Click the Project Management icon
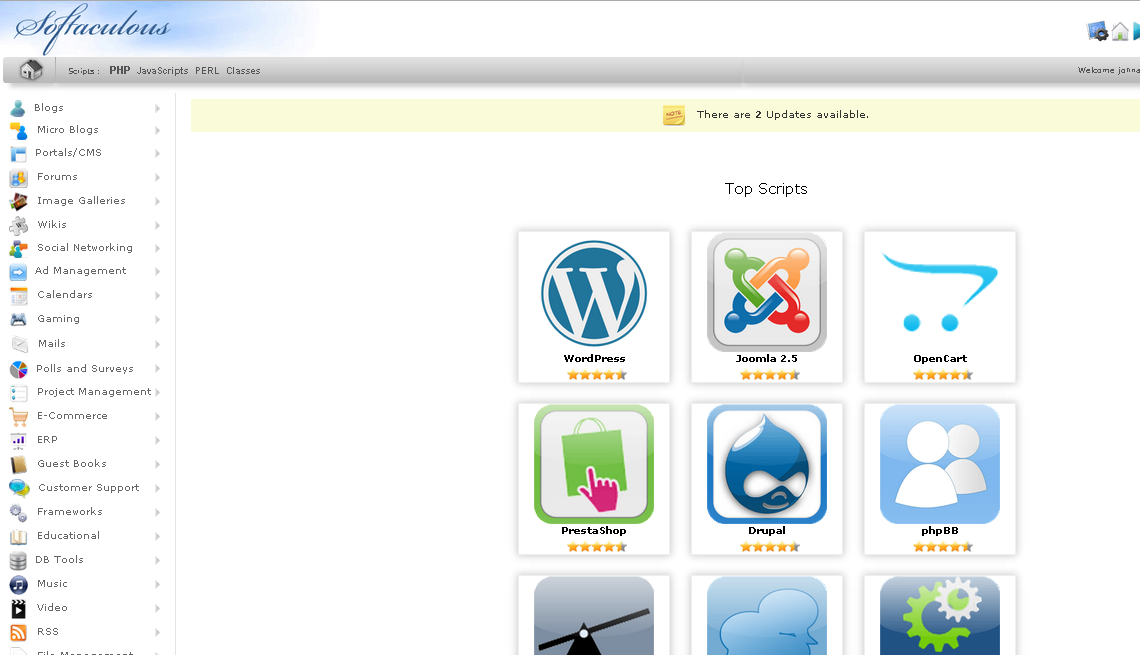1140x655 pixels. 18,393
